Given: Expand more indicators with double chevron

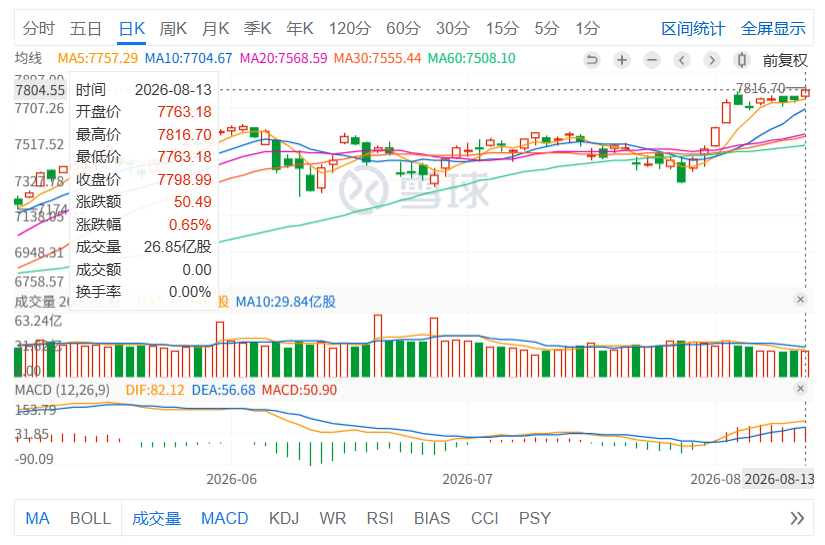Looking at the screenshot, I should tap(797, 519).
